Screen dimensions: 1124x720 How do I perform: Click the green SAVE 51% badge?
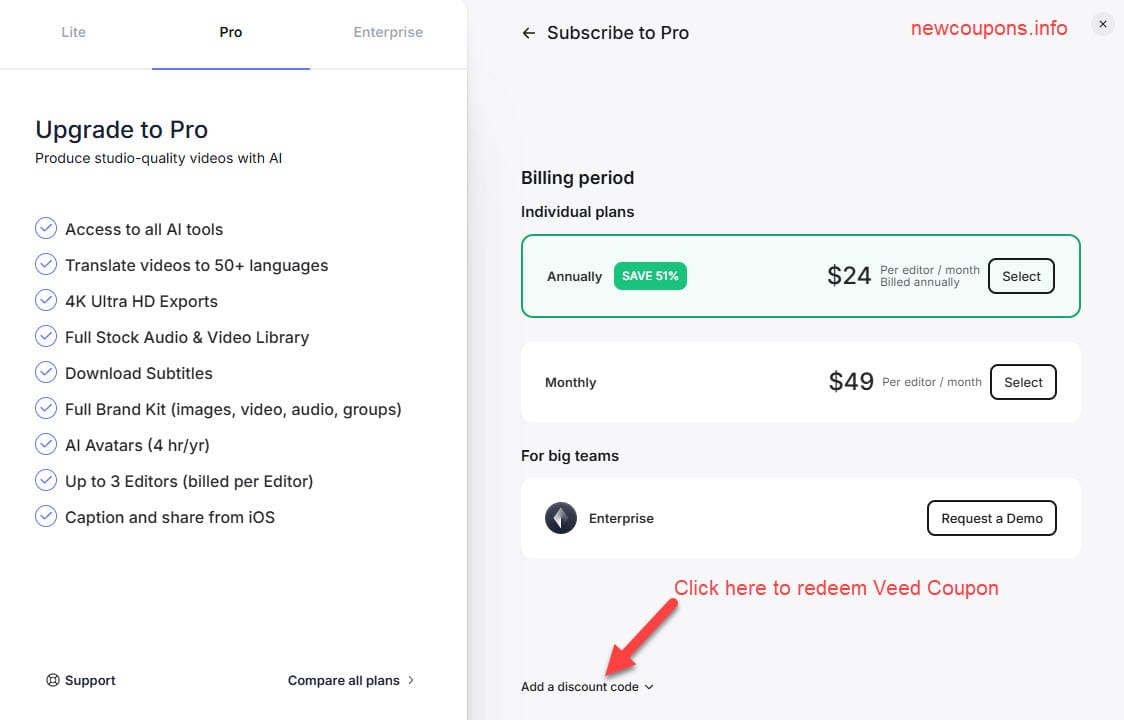coord(650,275)
